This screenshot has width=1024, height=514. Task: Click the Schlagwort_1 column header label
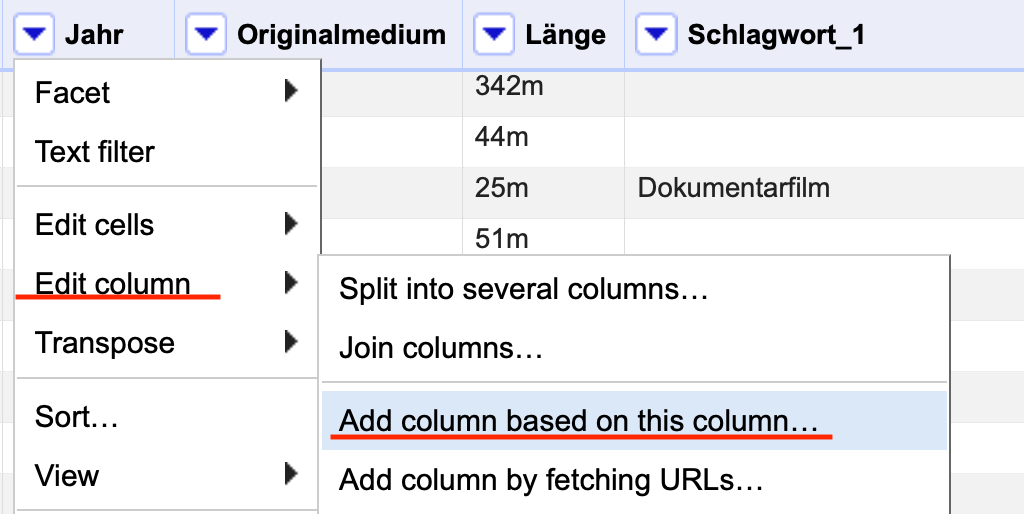click(776, 35)
